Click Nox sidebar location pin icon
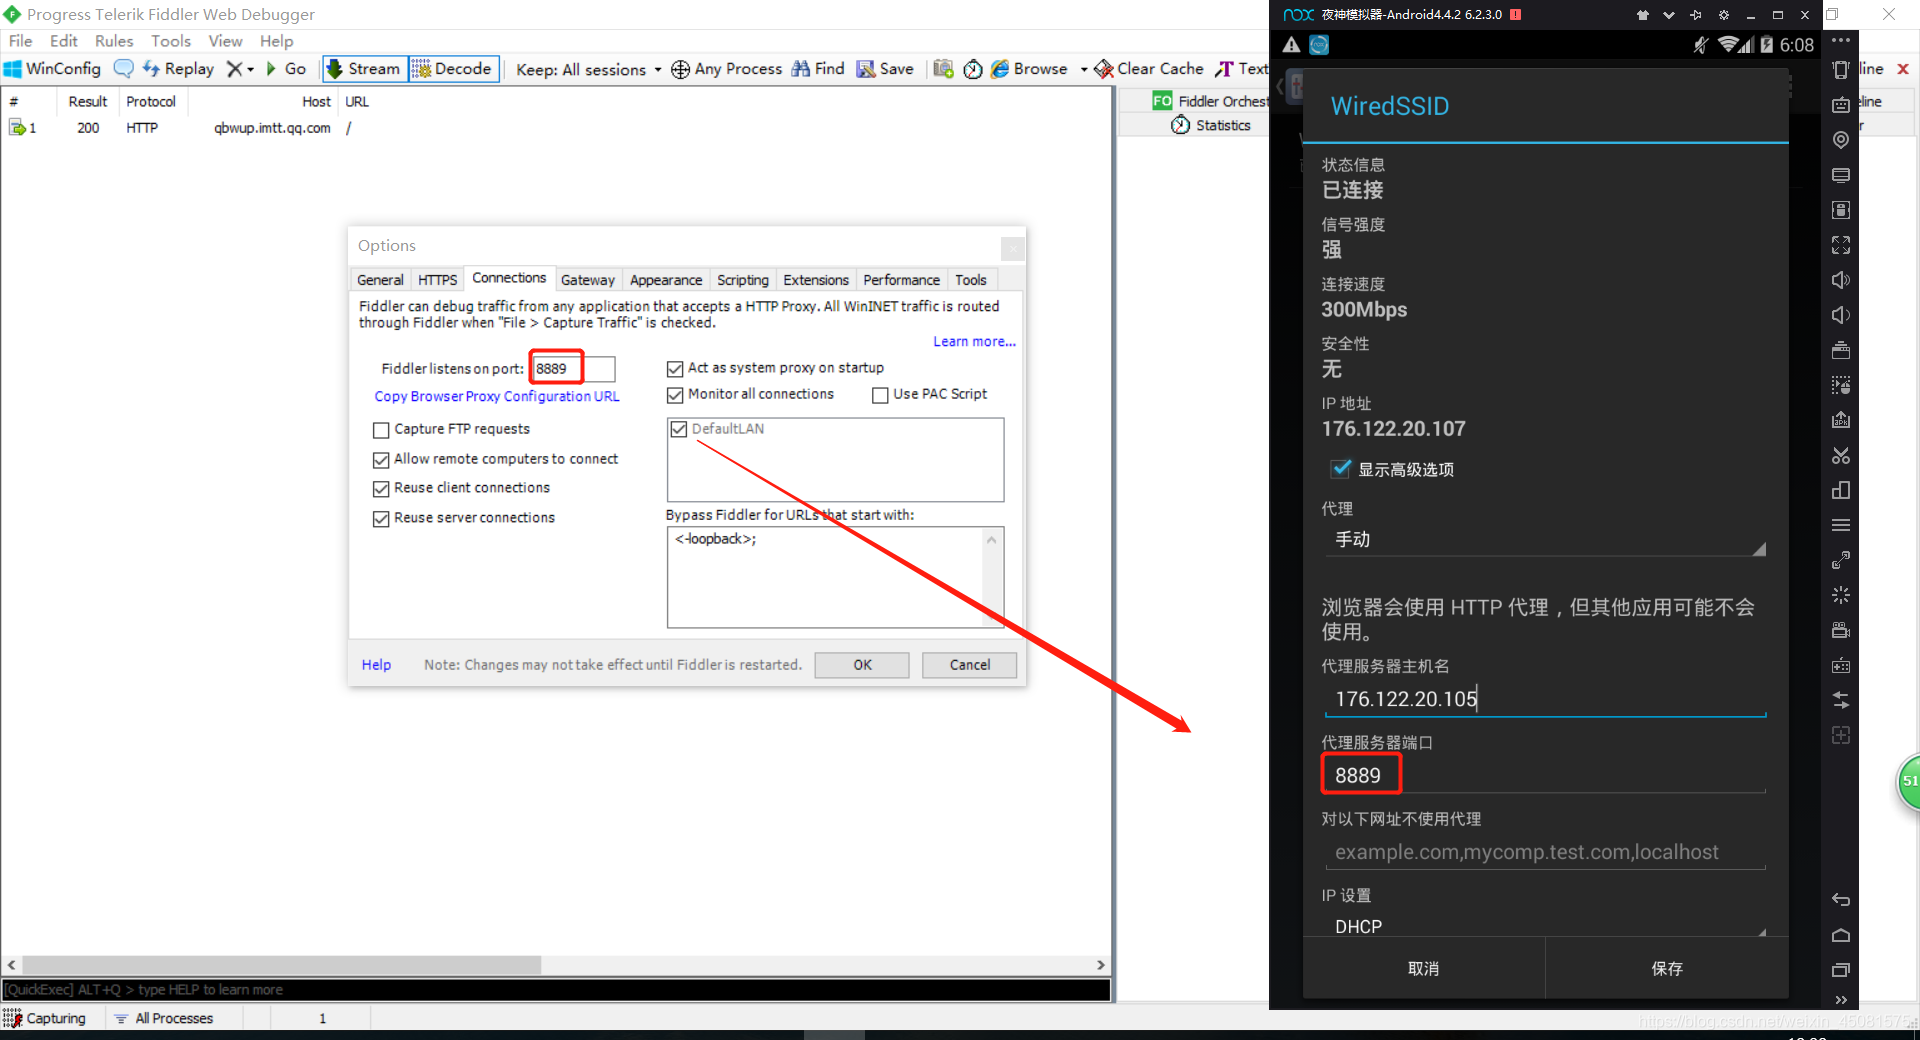The height and width of the screenshot is (1040, 1920). (1841, 140)
